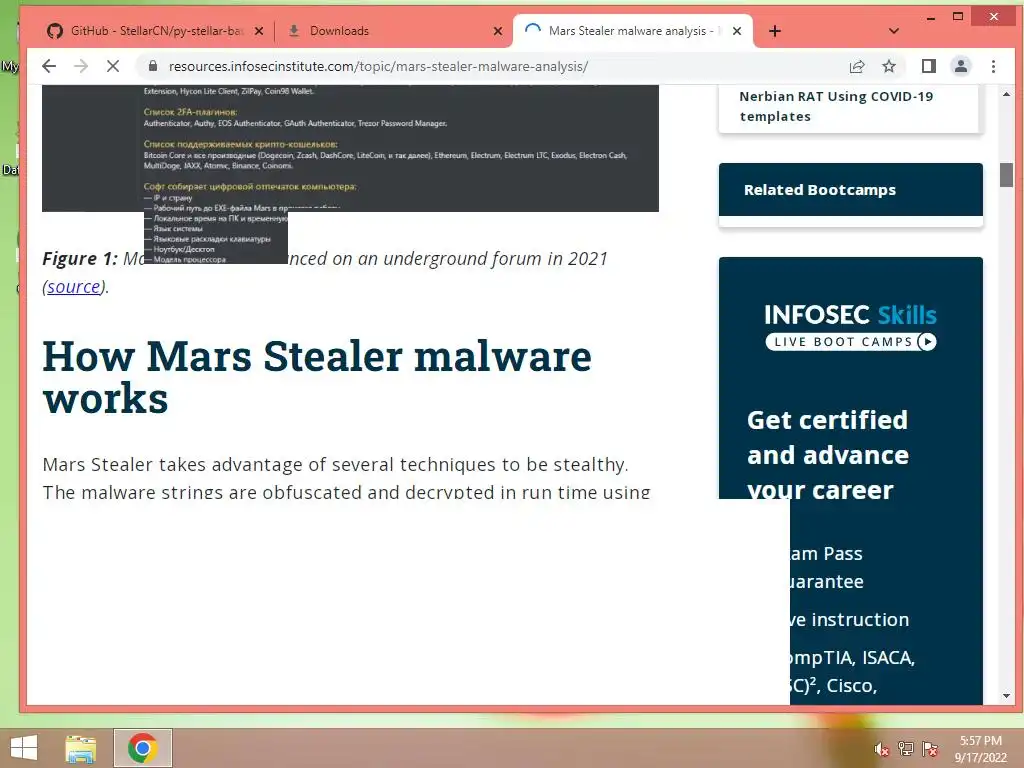Click the scrollbar up arrow

click(1006, 95)
